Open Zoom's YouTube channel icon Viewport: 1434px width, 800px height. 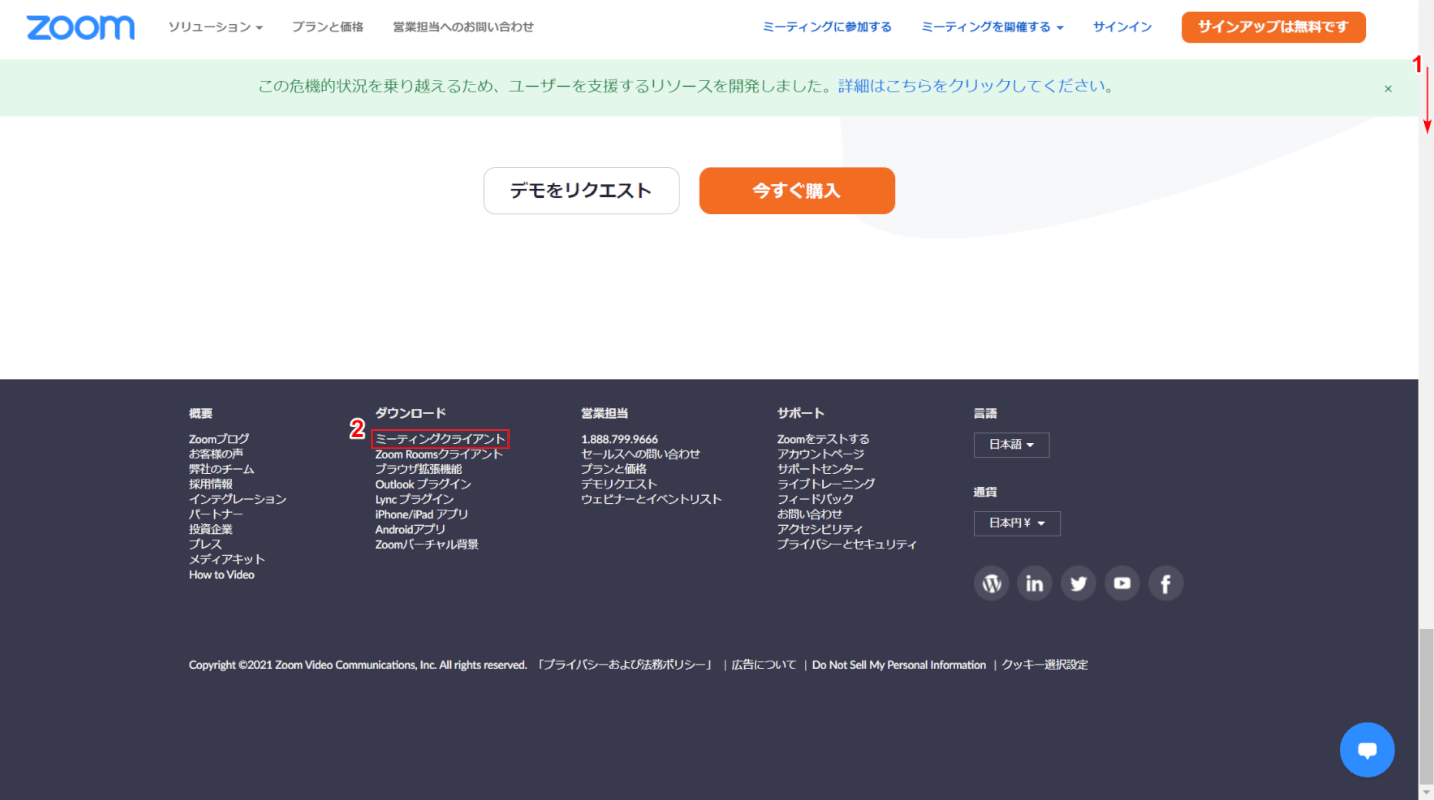coord(1121,583)
